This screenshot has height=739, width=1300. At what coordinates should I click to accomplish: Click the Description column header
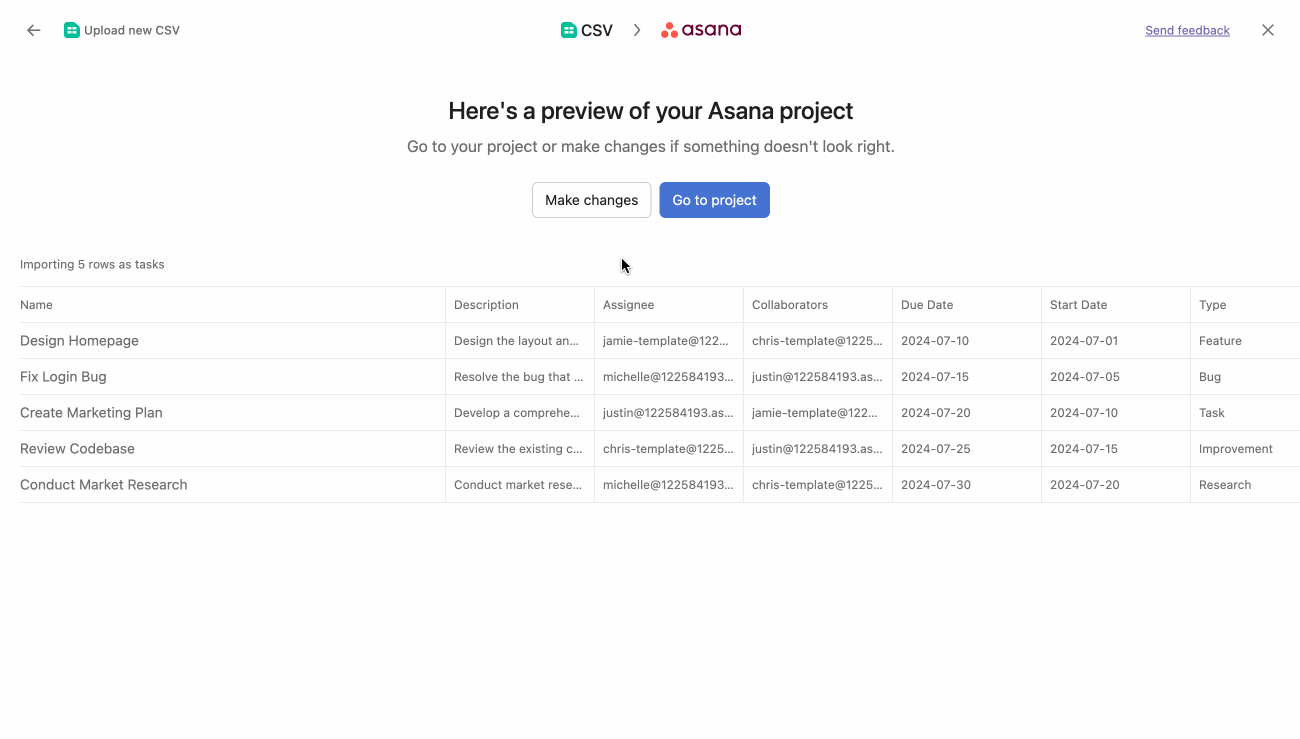click(486, 305)
